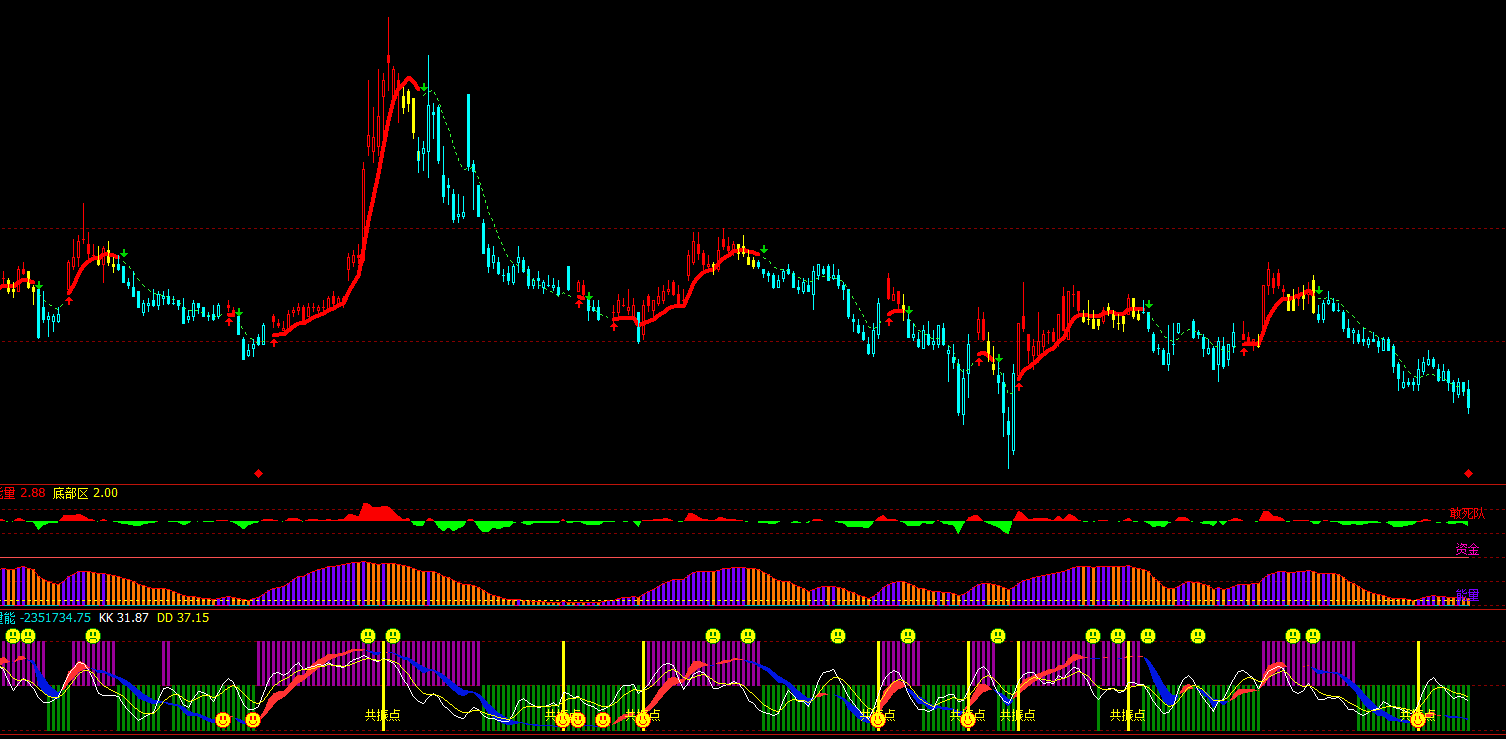Screen dimensions: 1506x739
Task: Click the tallest red peak in 敢死队 histogram
Action: [368, 511]
